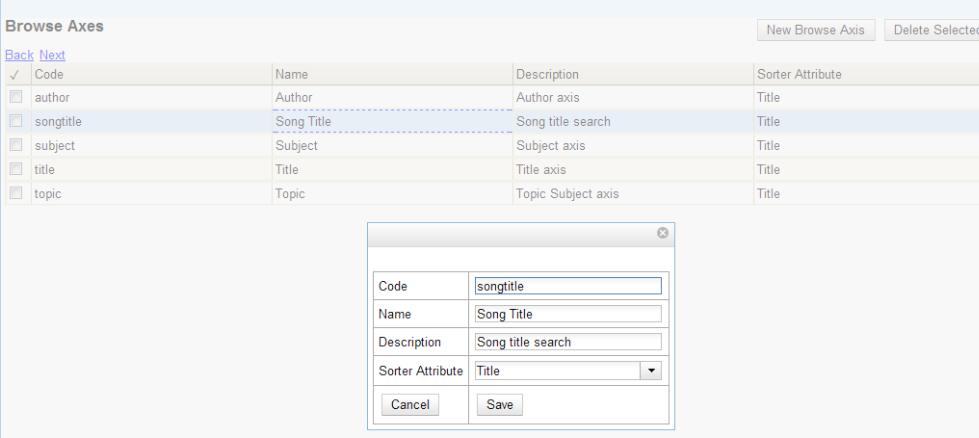Check the subject row checkbox
Viewport: 979px width, 438px height.
[x=16, y=146]
